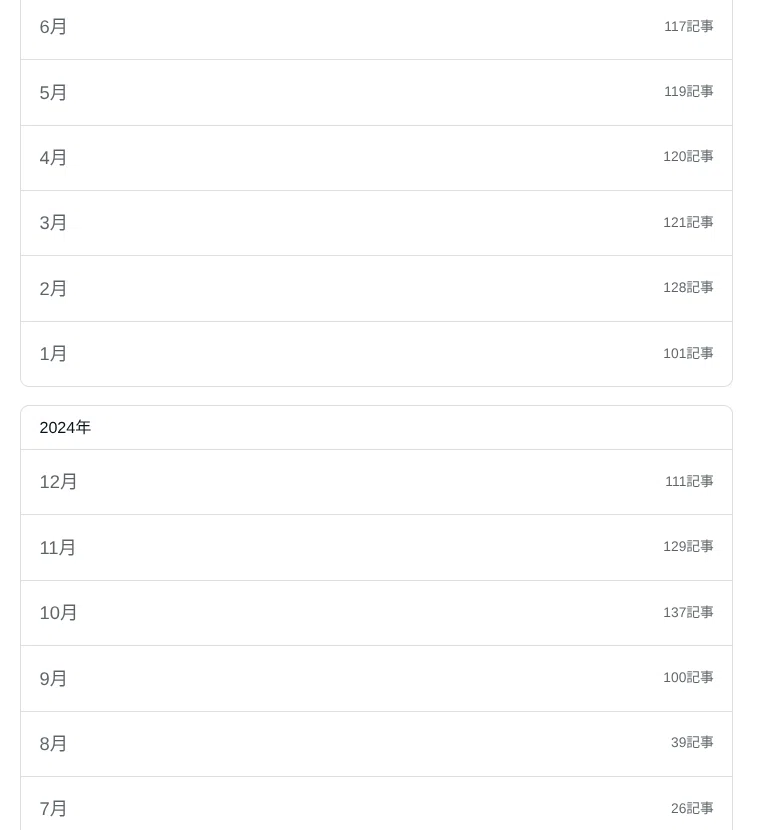
Task: Click the 137記事 count for October
Action: (688, 612)
